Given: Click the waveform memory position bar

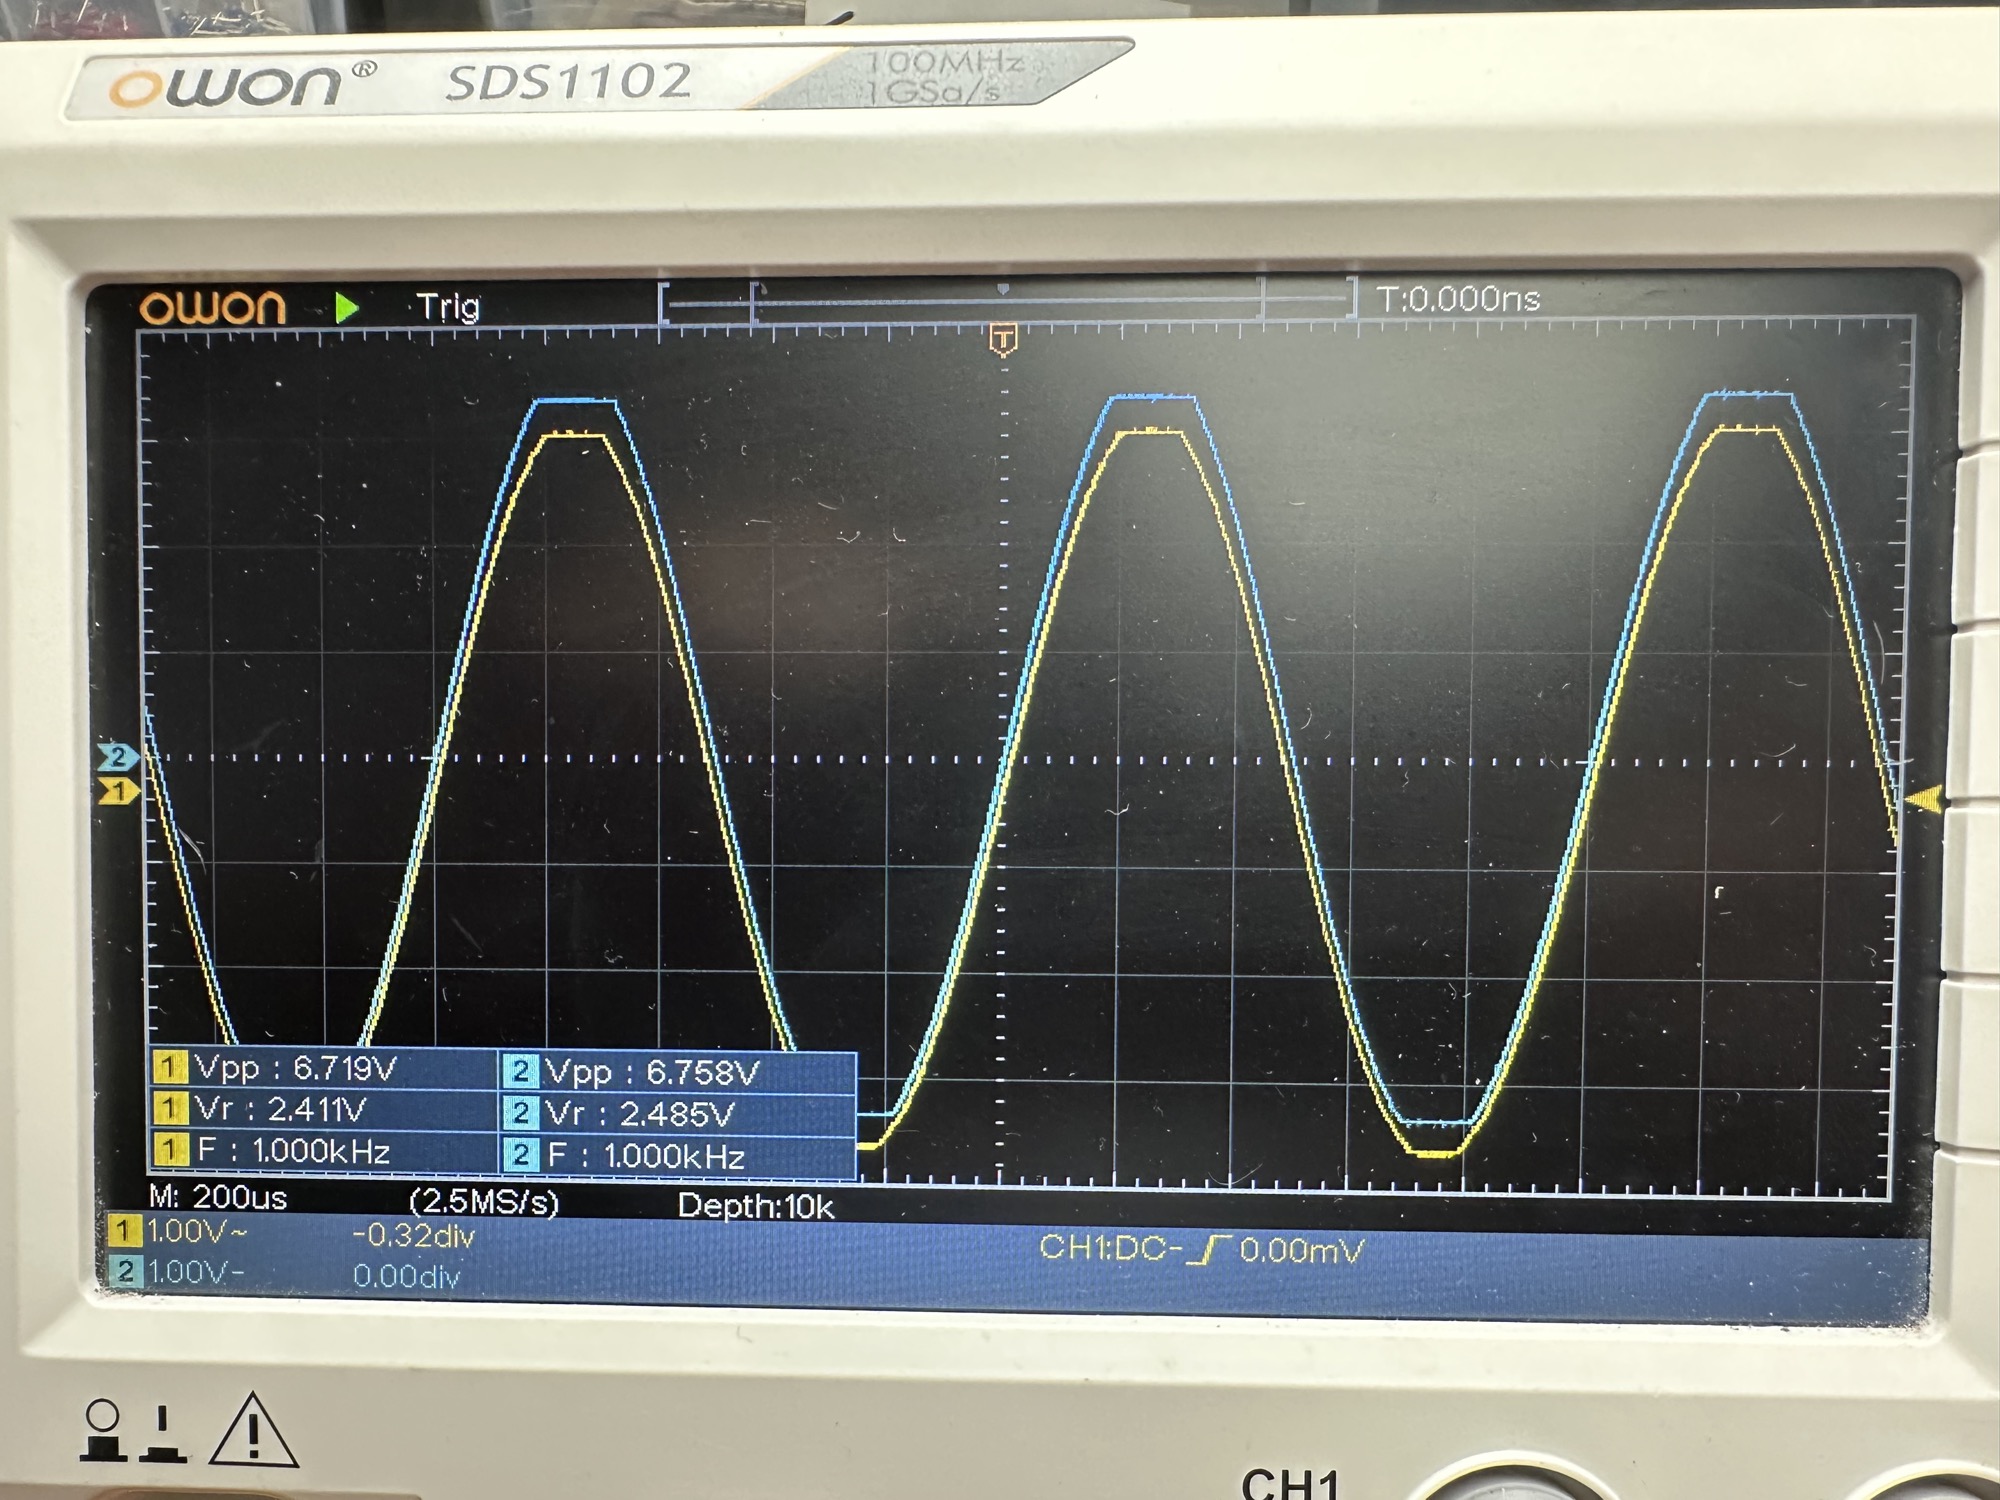Looking at the screenshot, I should (x=1008, y=301).
